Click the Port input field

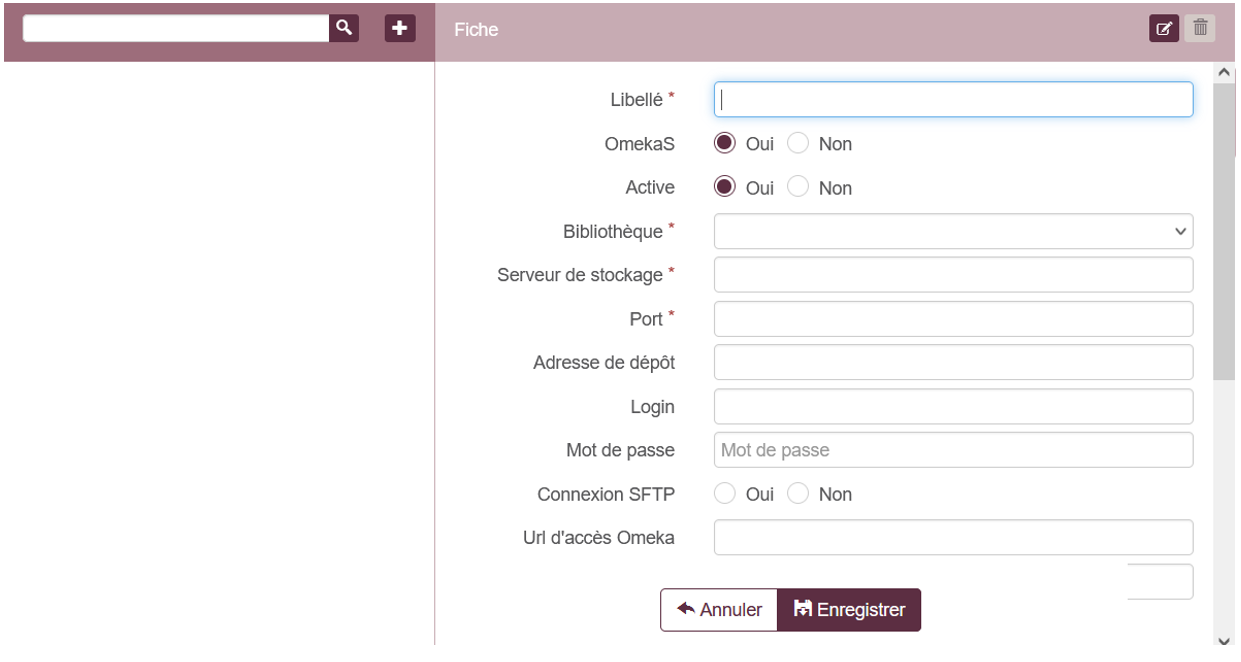952,318
